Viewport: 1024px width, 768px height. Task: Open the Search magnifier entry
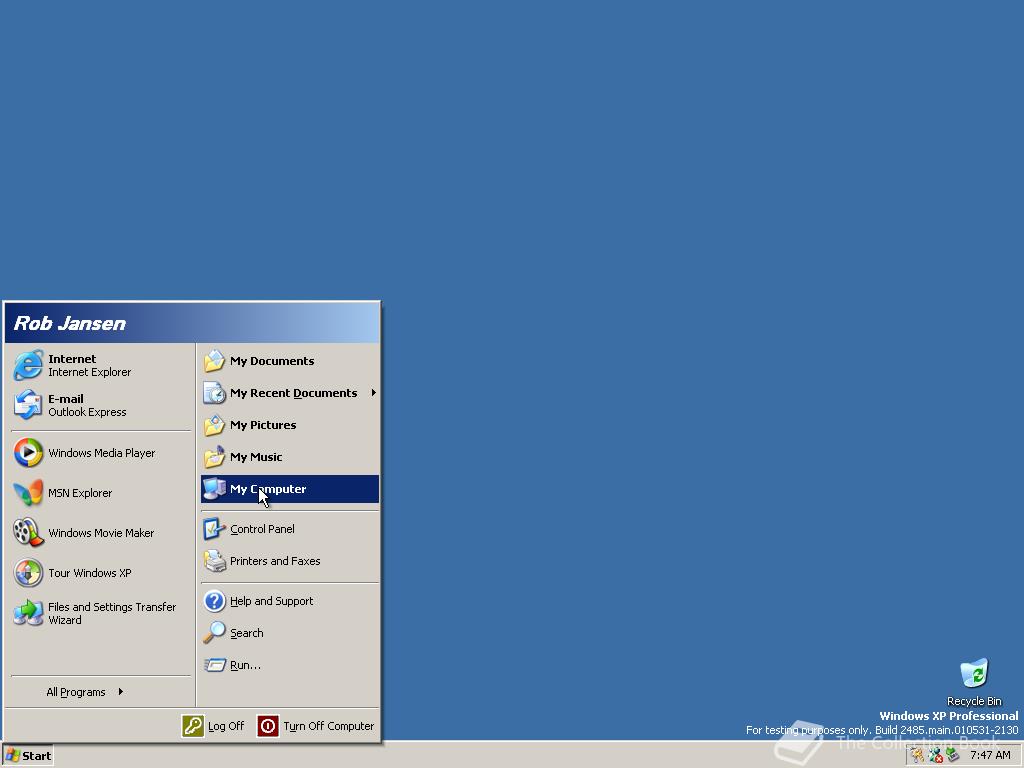[289, 633]
